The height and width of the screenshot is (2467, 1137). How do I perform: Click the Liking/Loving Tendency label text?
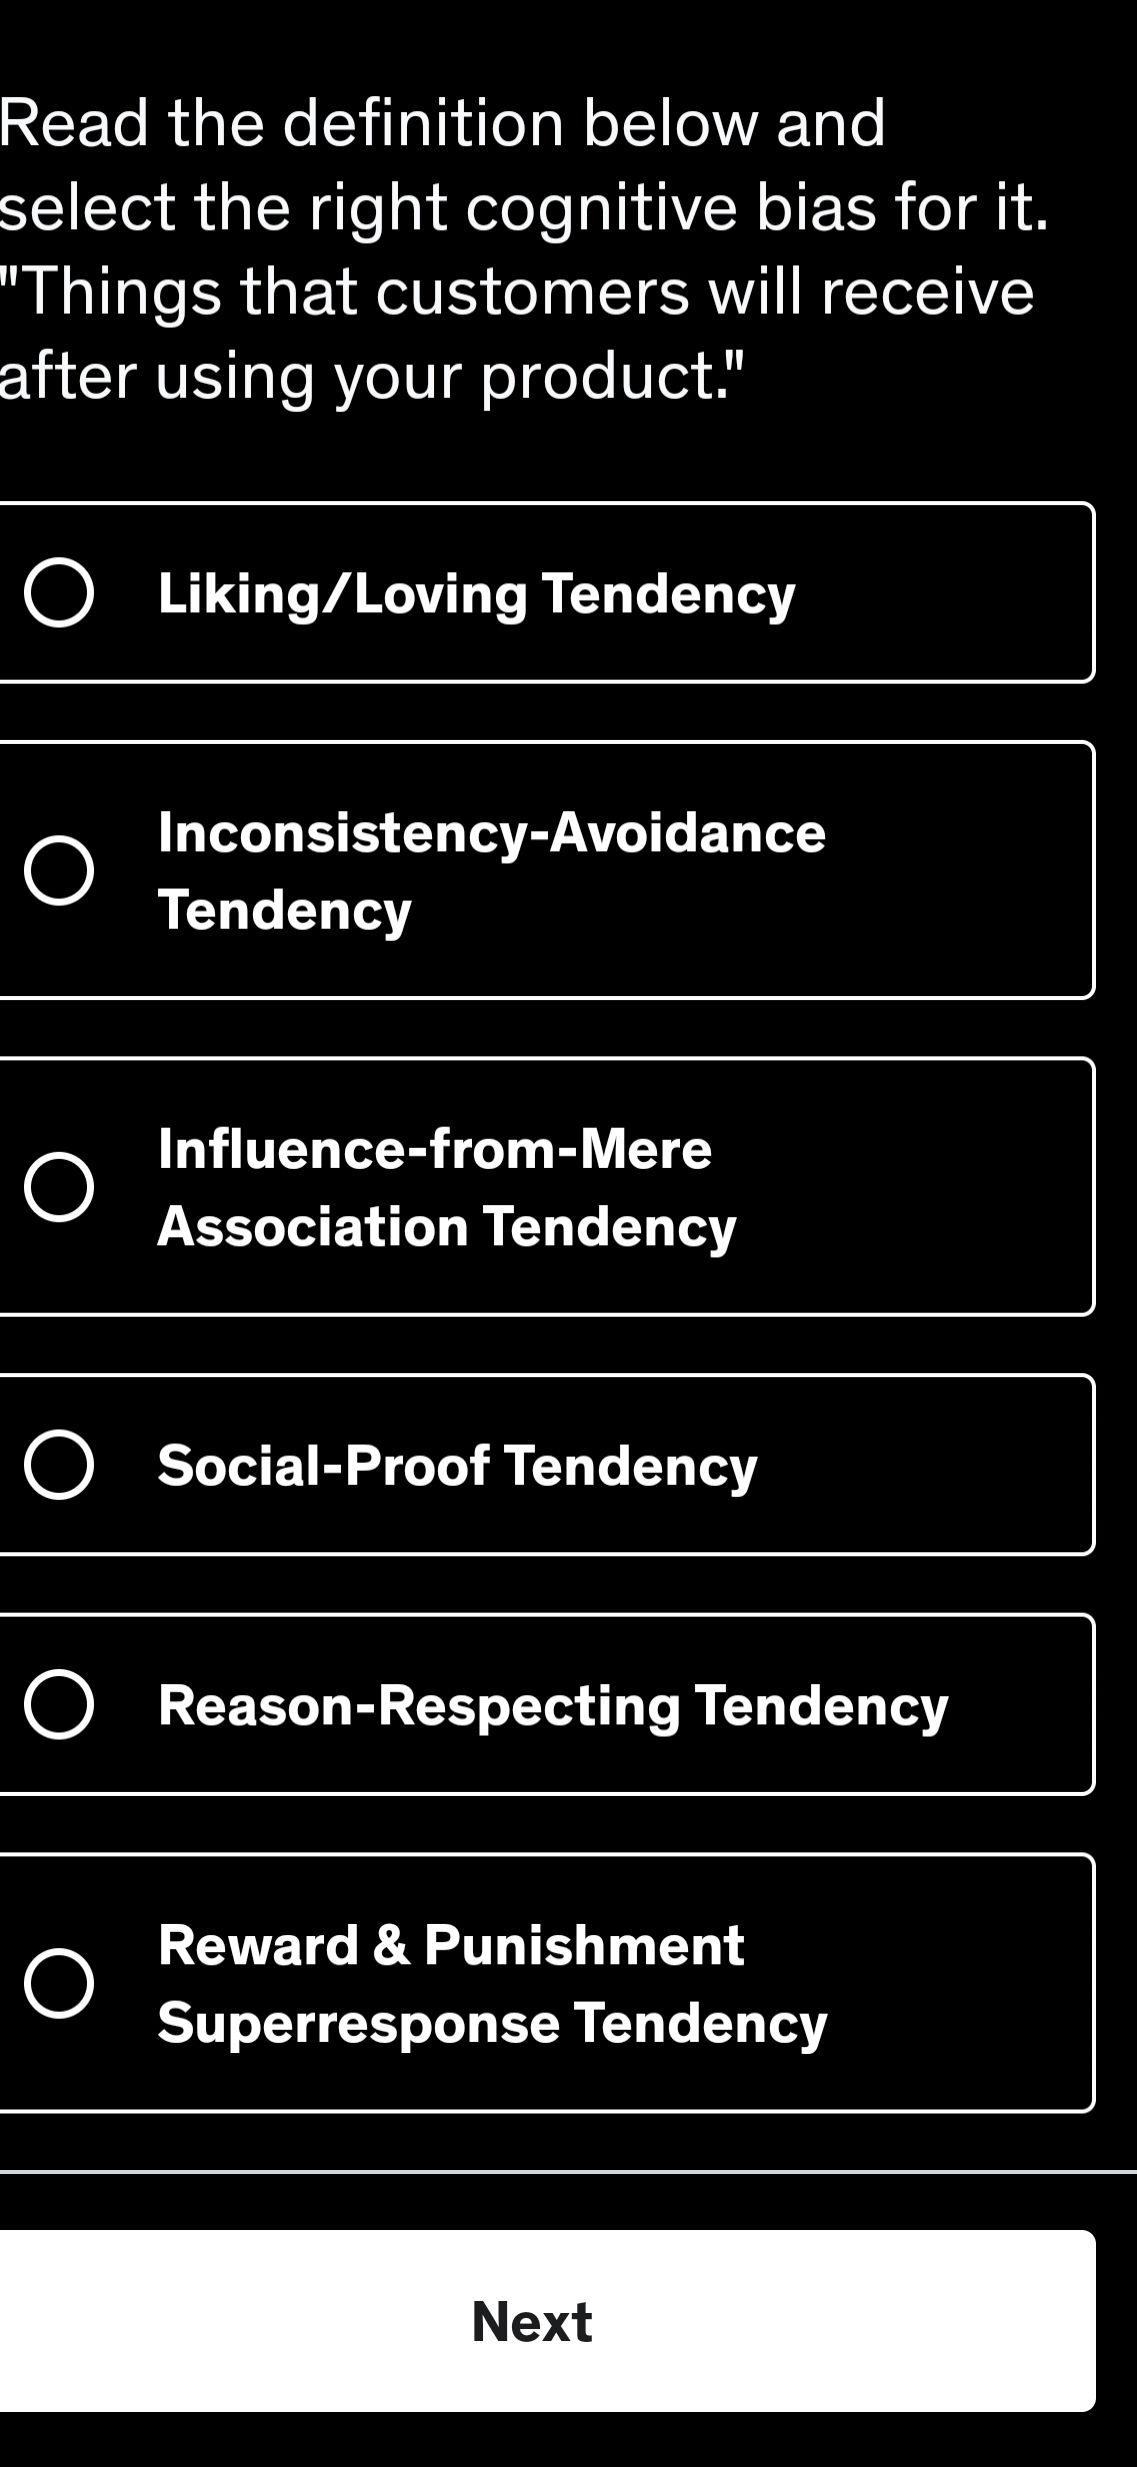tap(476, 594)
